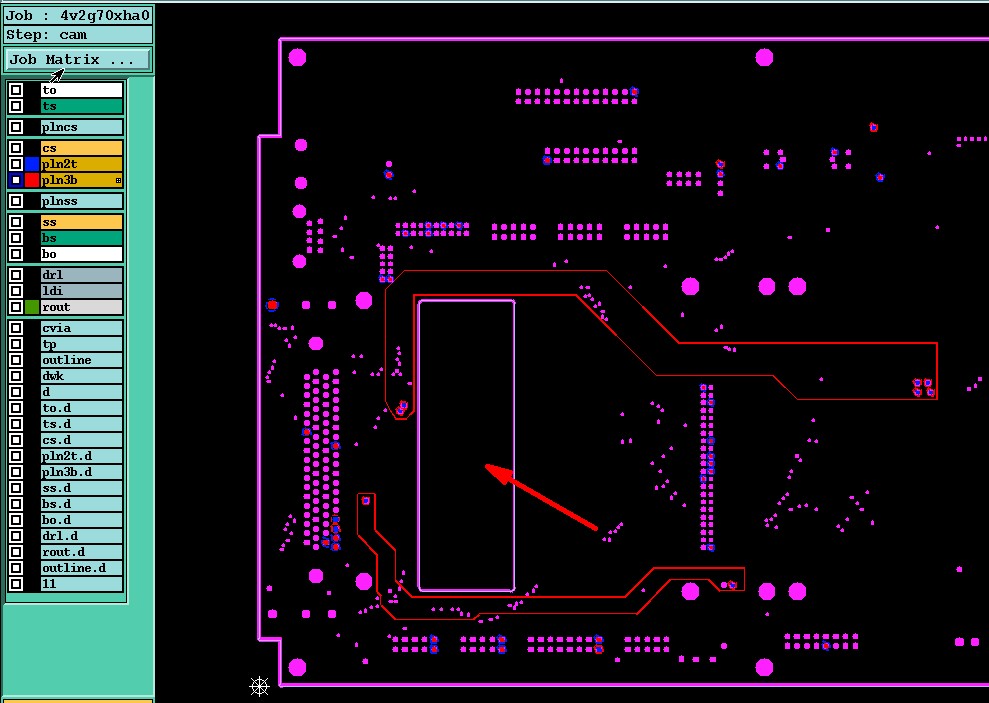Select the 'cs' layer name
Screen dimensions: 989x703
coord(81,148)
